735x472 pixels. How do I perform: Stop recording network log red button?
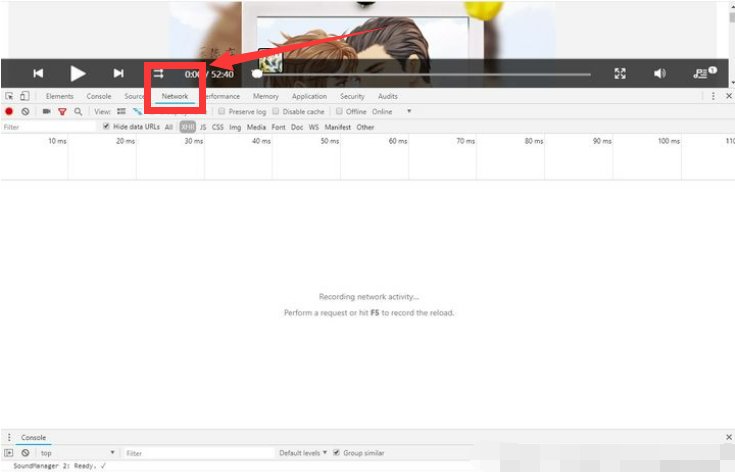[x=9, y=112]
